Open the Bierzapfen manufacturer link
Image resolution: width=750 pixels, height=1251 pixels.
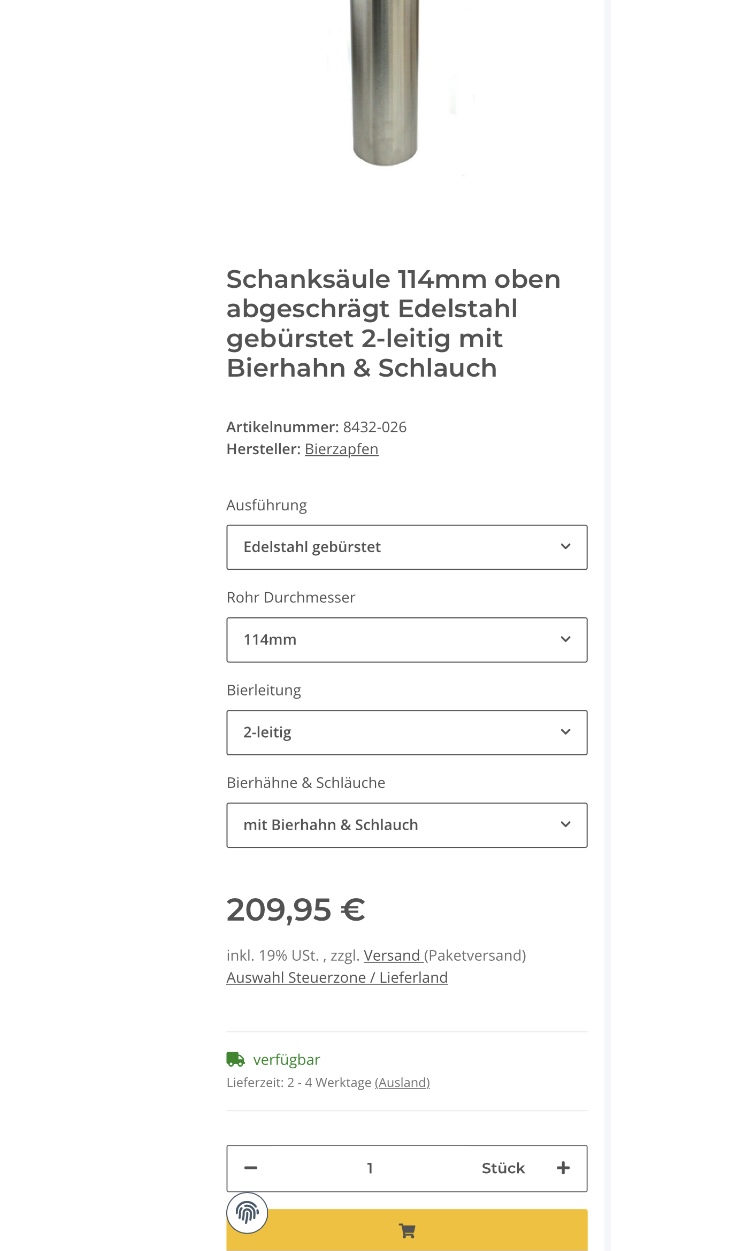pyautogui.click(x=341, y=449)
